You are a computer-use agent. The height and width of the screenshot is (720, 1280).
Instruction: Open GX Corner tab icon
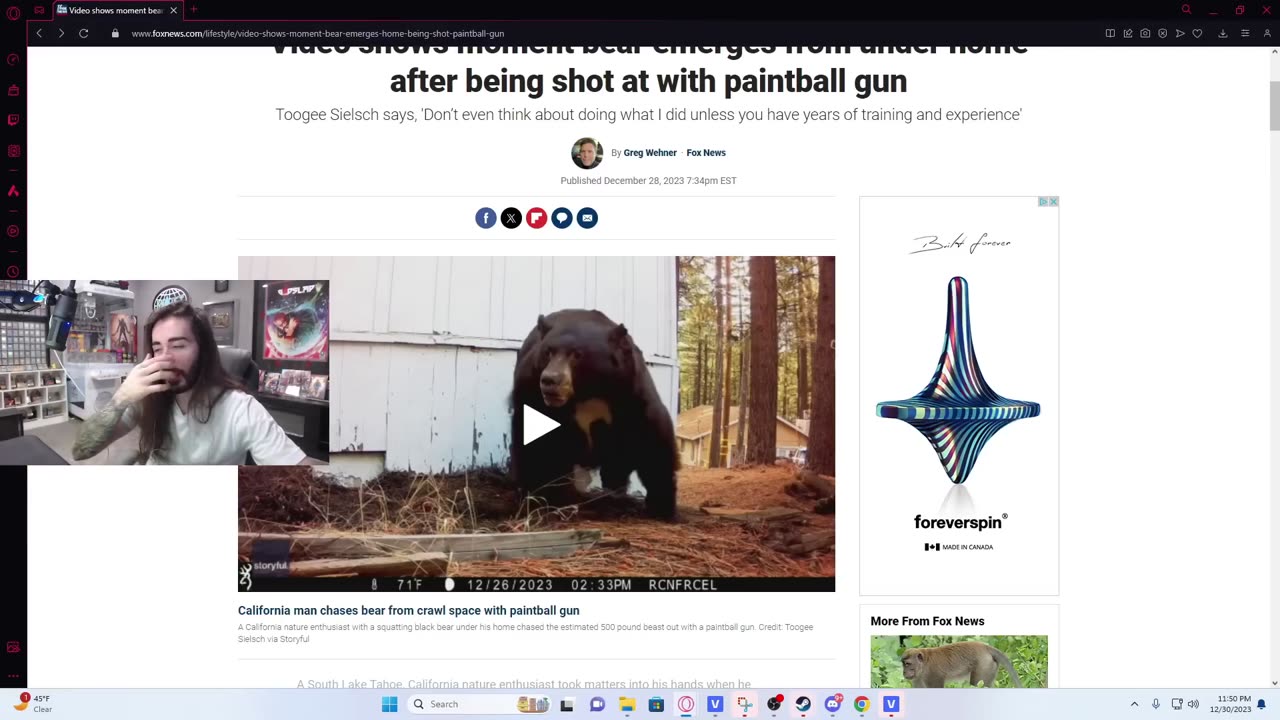[x=39, y=10]
